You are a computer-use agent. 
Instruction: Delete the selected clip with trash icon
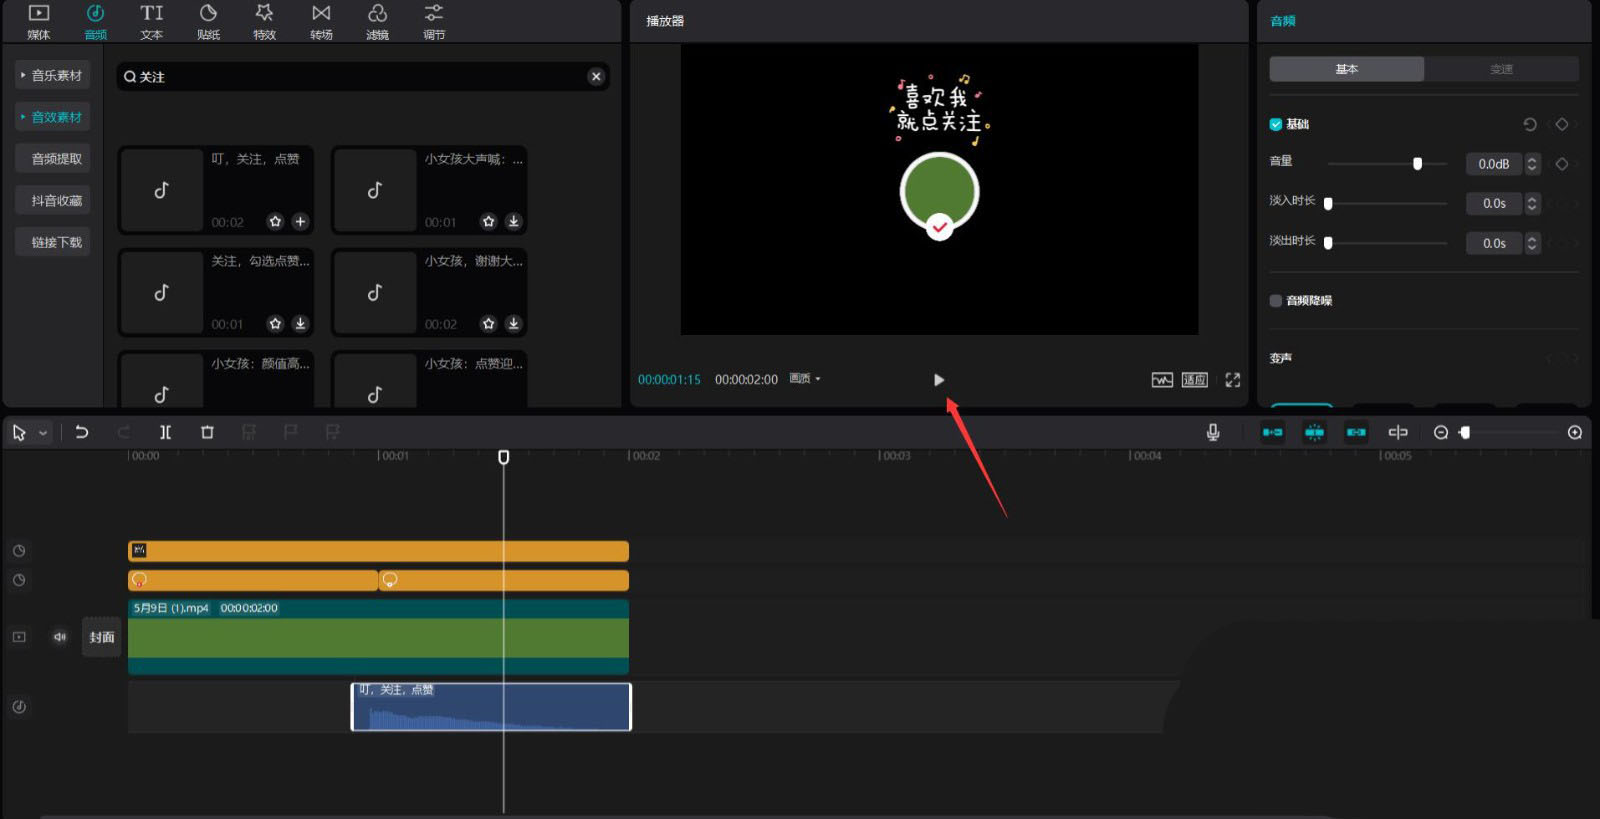click(207, 432)
